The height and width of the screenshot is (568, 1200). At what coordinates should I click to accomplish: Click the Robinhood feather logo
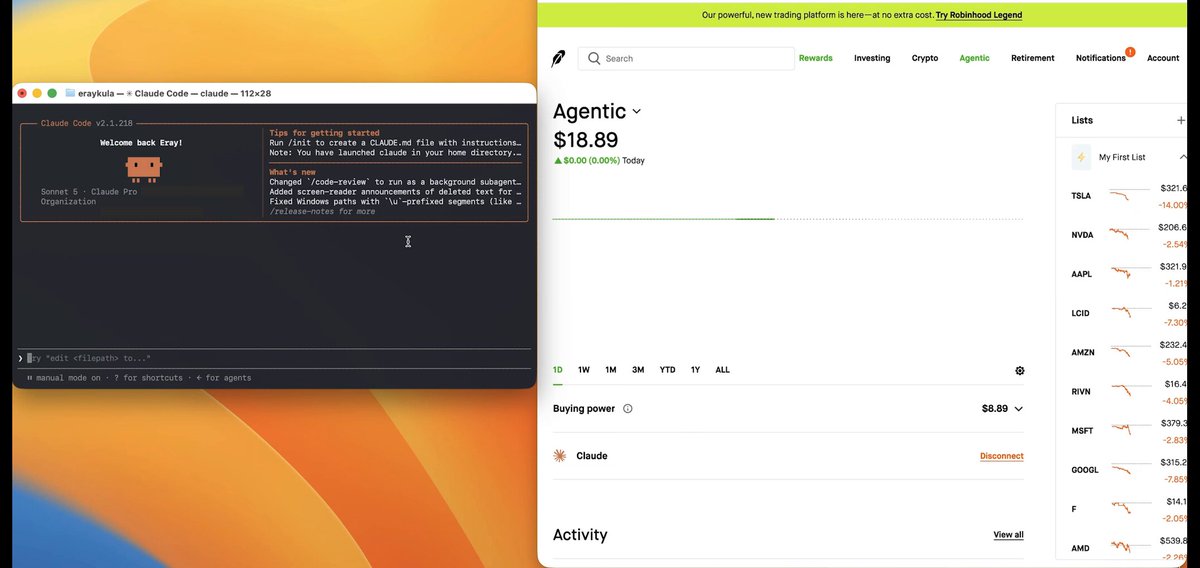(x=558, y=59)
